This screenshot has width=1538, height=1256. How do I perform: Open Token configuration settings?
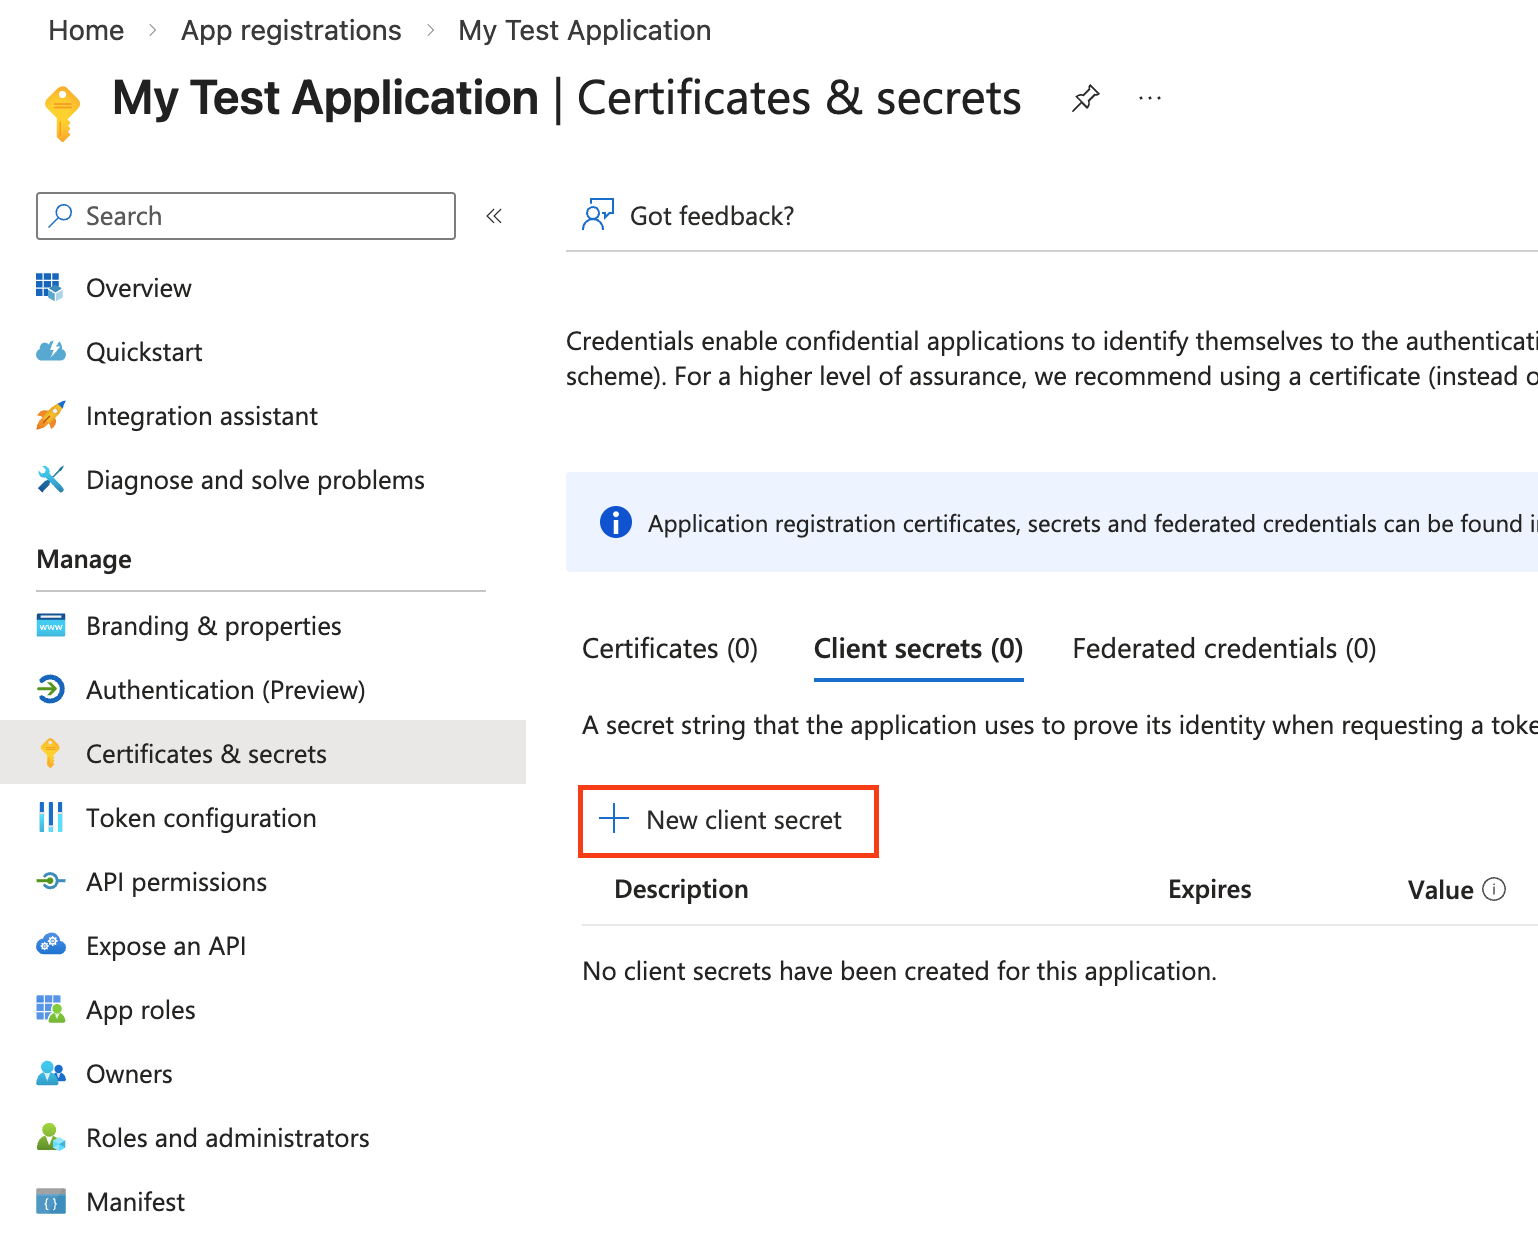pos(200,818)
